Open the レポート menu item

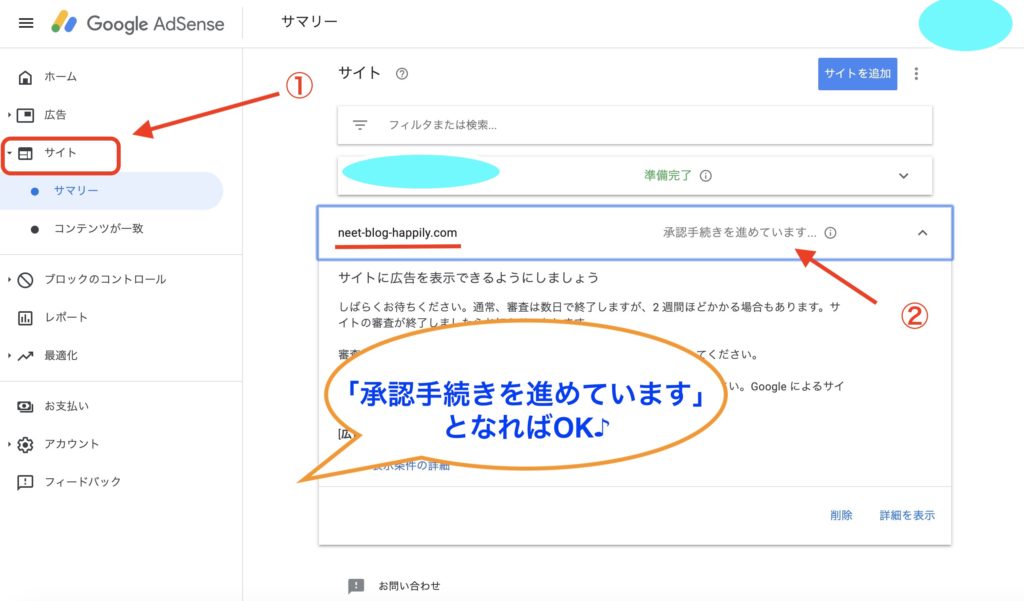(x=66, y=317)
